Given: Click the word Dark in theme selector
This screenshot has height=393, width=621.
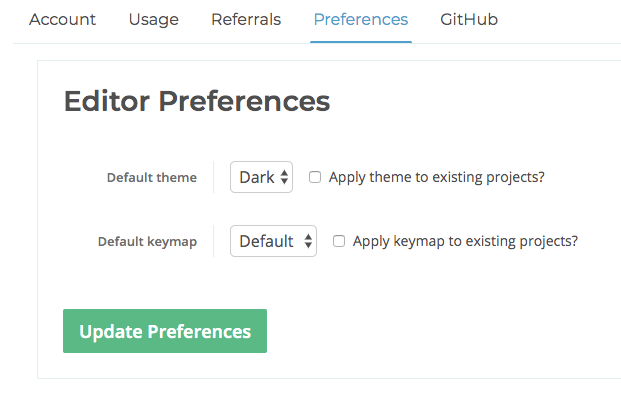Looking at the screenshot, I should (x=257, y=177).
